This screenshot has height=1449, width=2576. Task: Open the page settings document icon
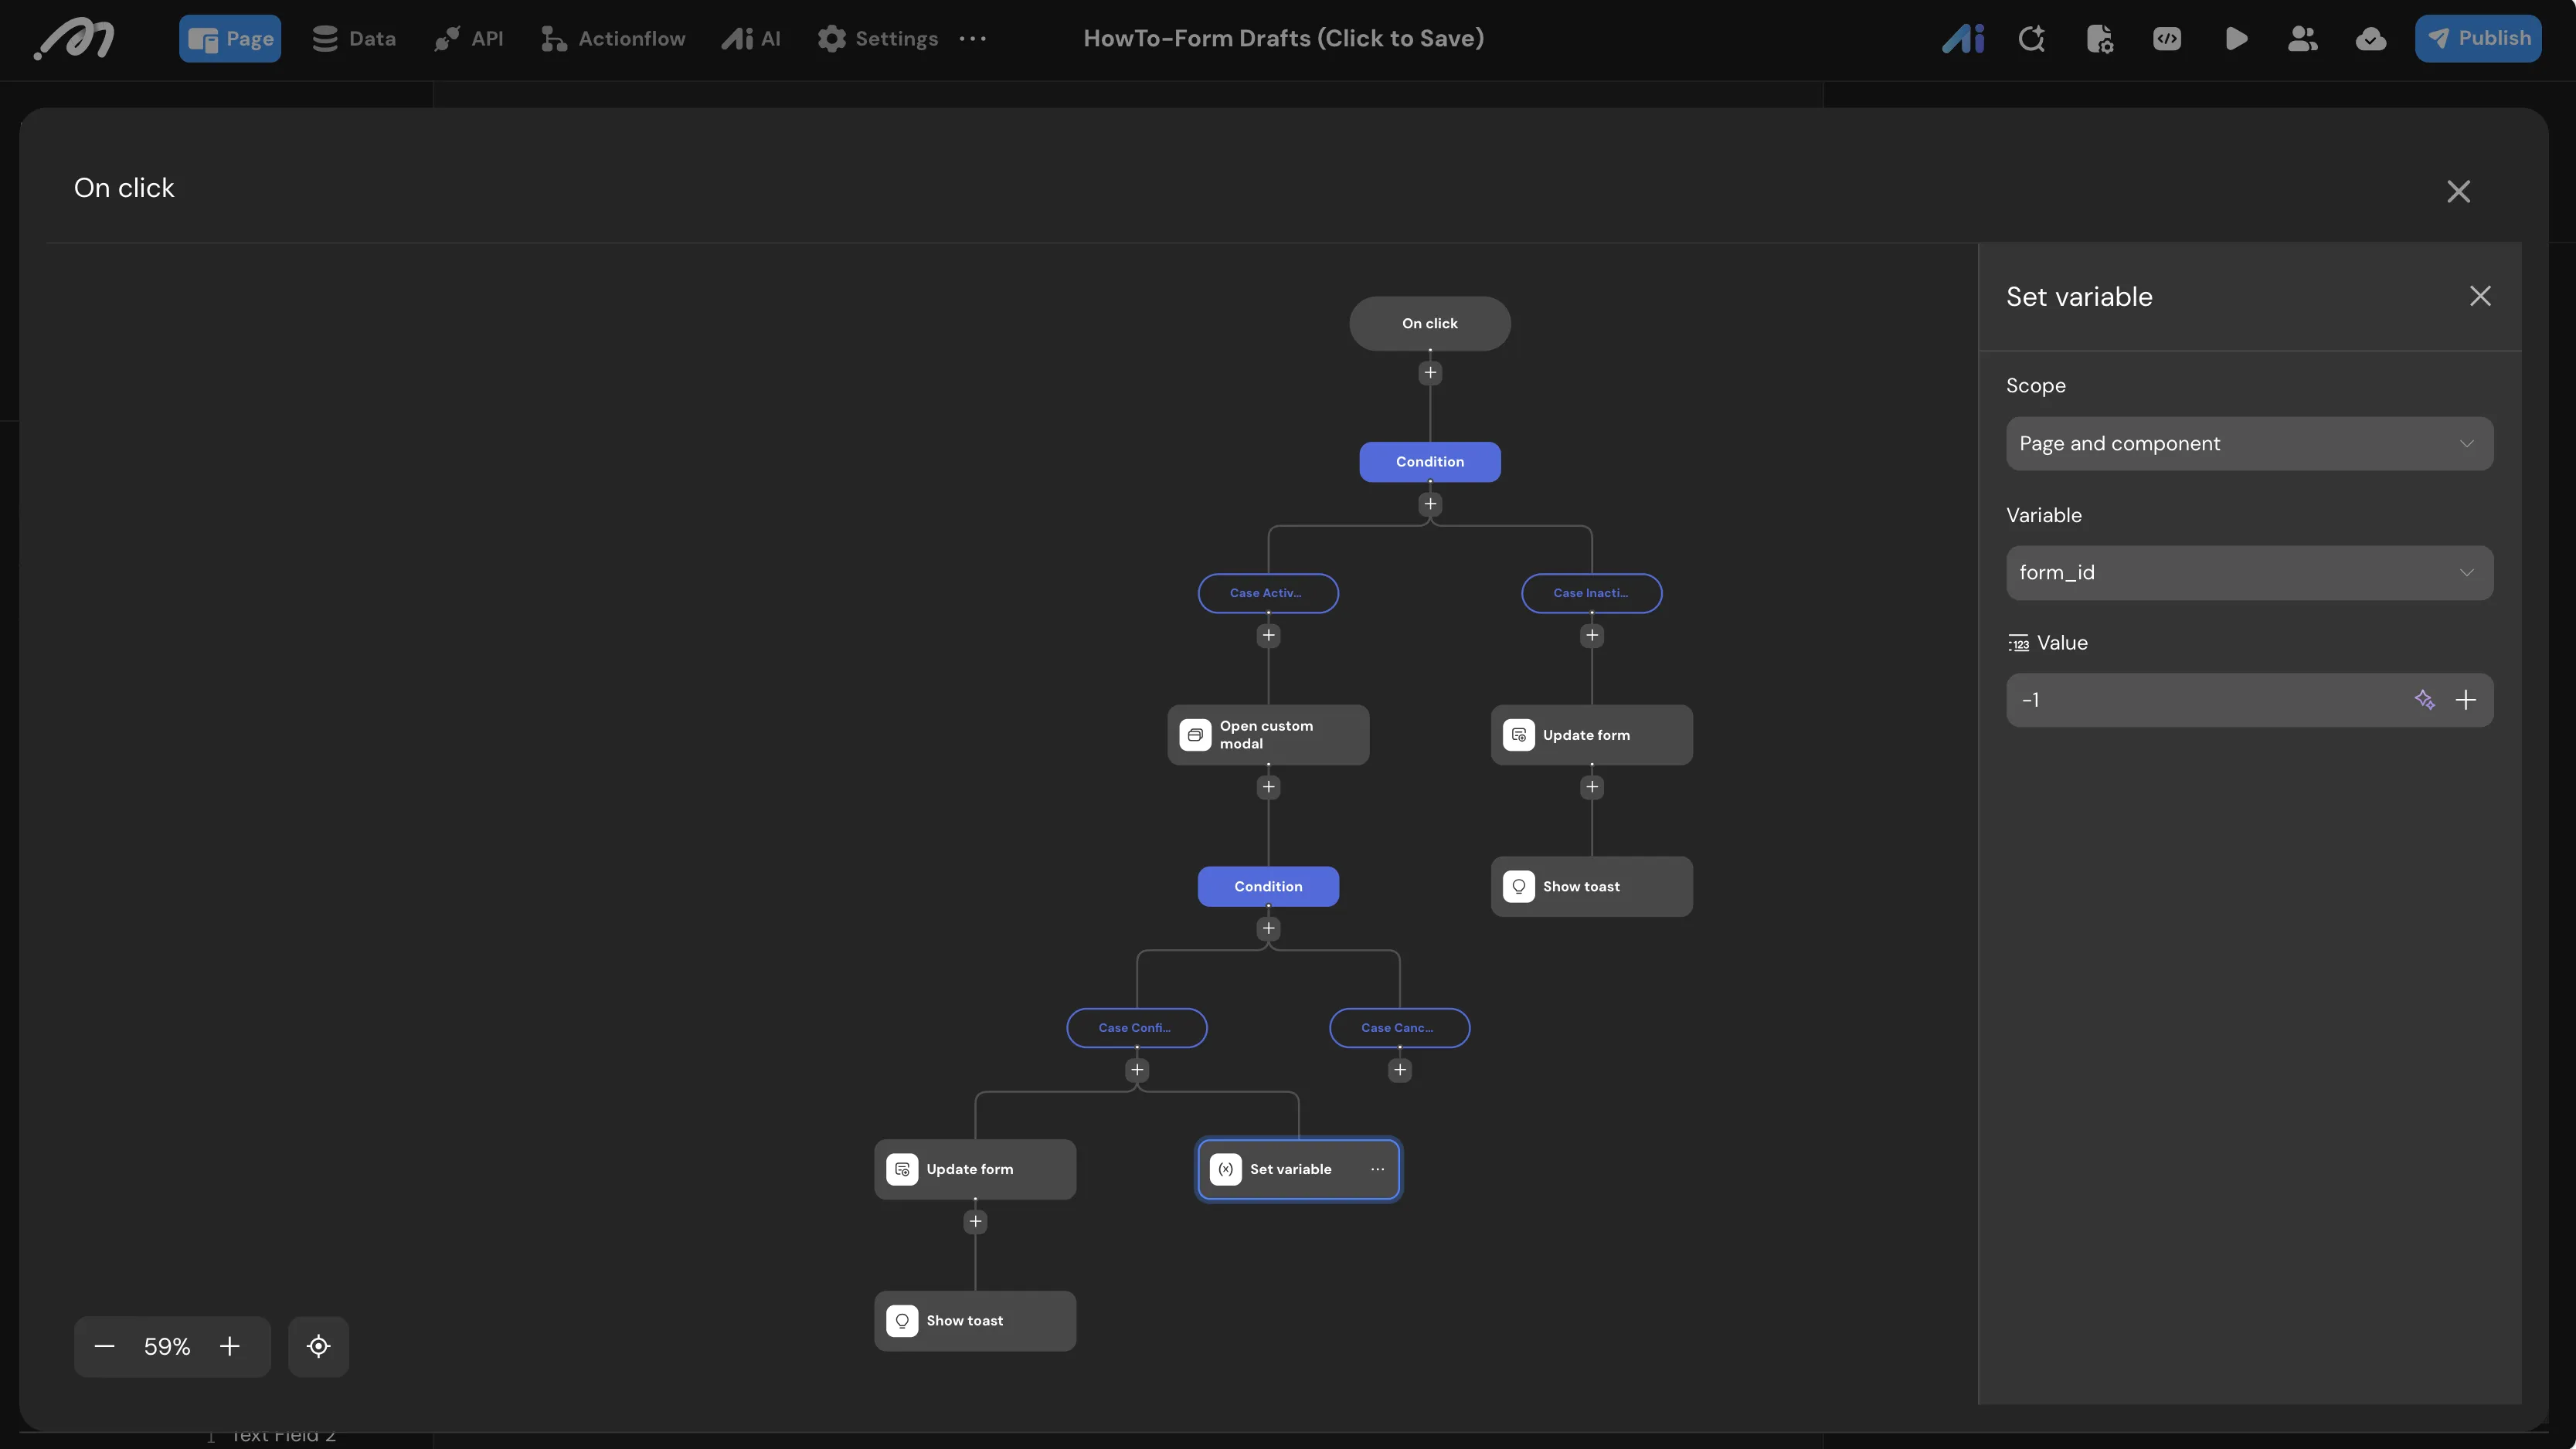pos(2099,38)
